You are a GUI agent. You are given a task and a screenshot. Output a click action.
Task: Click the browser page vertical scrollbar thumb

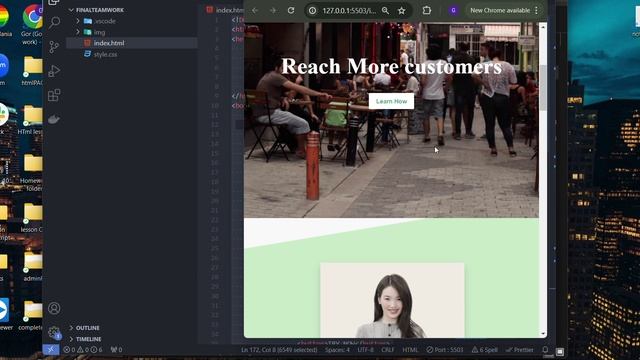pos(543,87)
